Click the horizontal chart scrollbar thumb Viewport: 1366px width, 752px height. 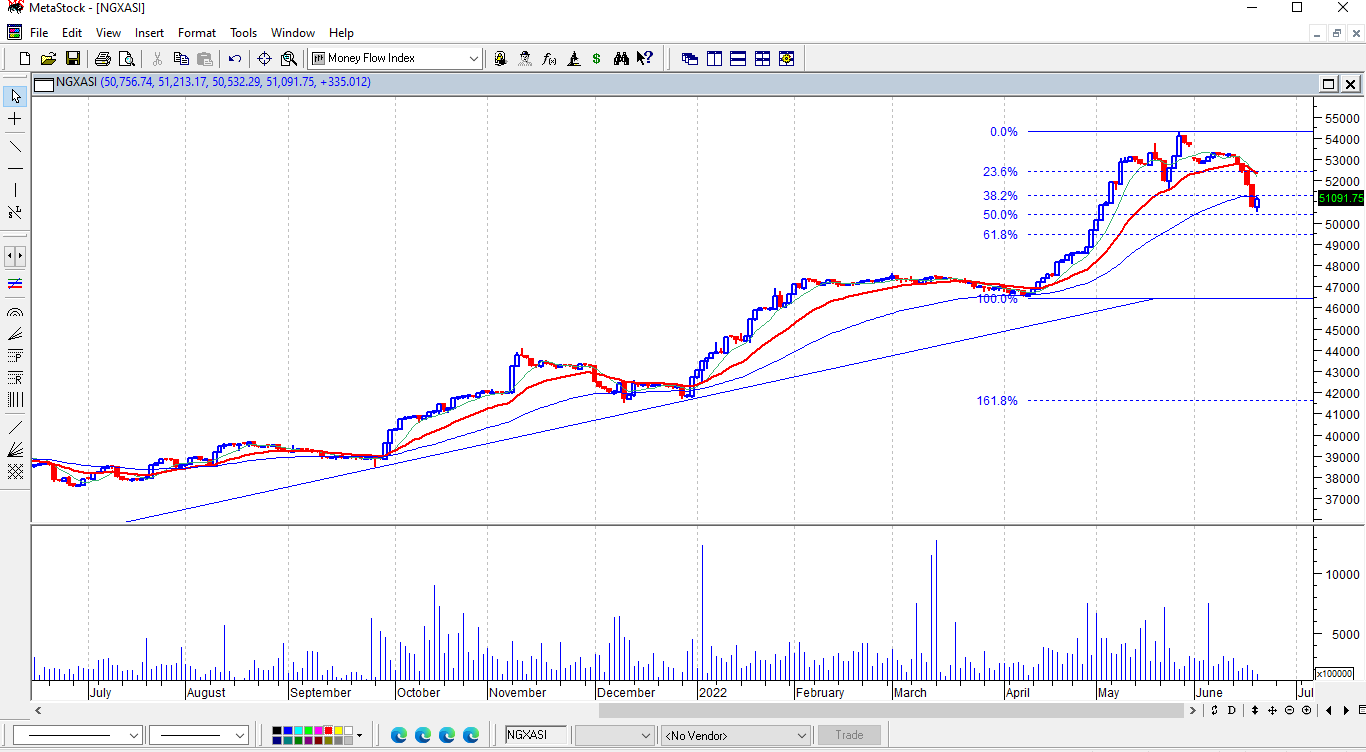pyautogui.click(x=892, y=710)
